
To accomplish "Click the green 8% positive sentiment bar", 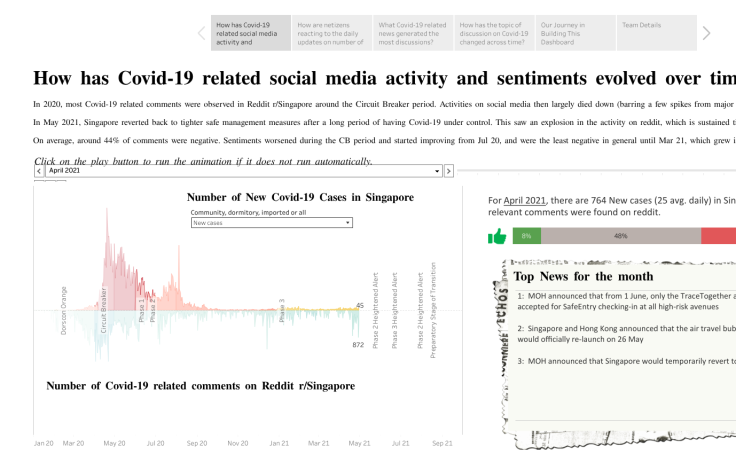I will tap(527, 236).
